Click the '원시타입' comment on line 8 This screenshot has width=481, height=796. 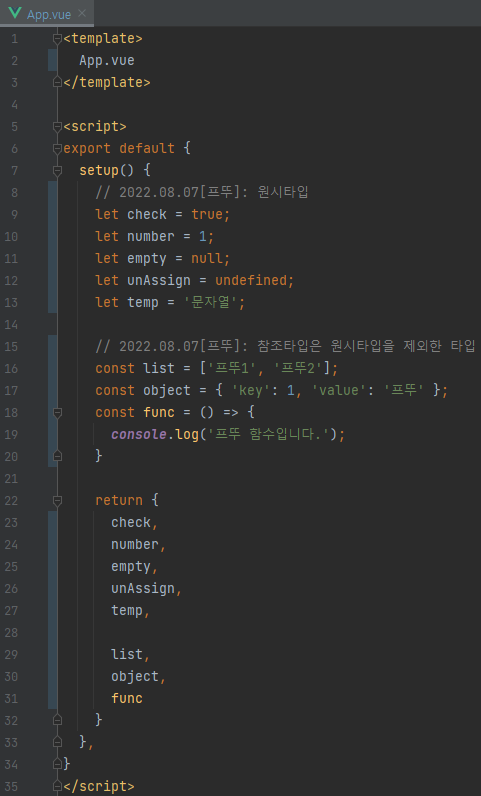coord(283,192)
